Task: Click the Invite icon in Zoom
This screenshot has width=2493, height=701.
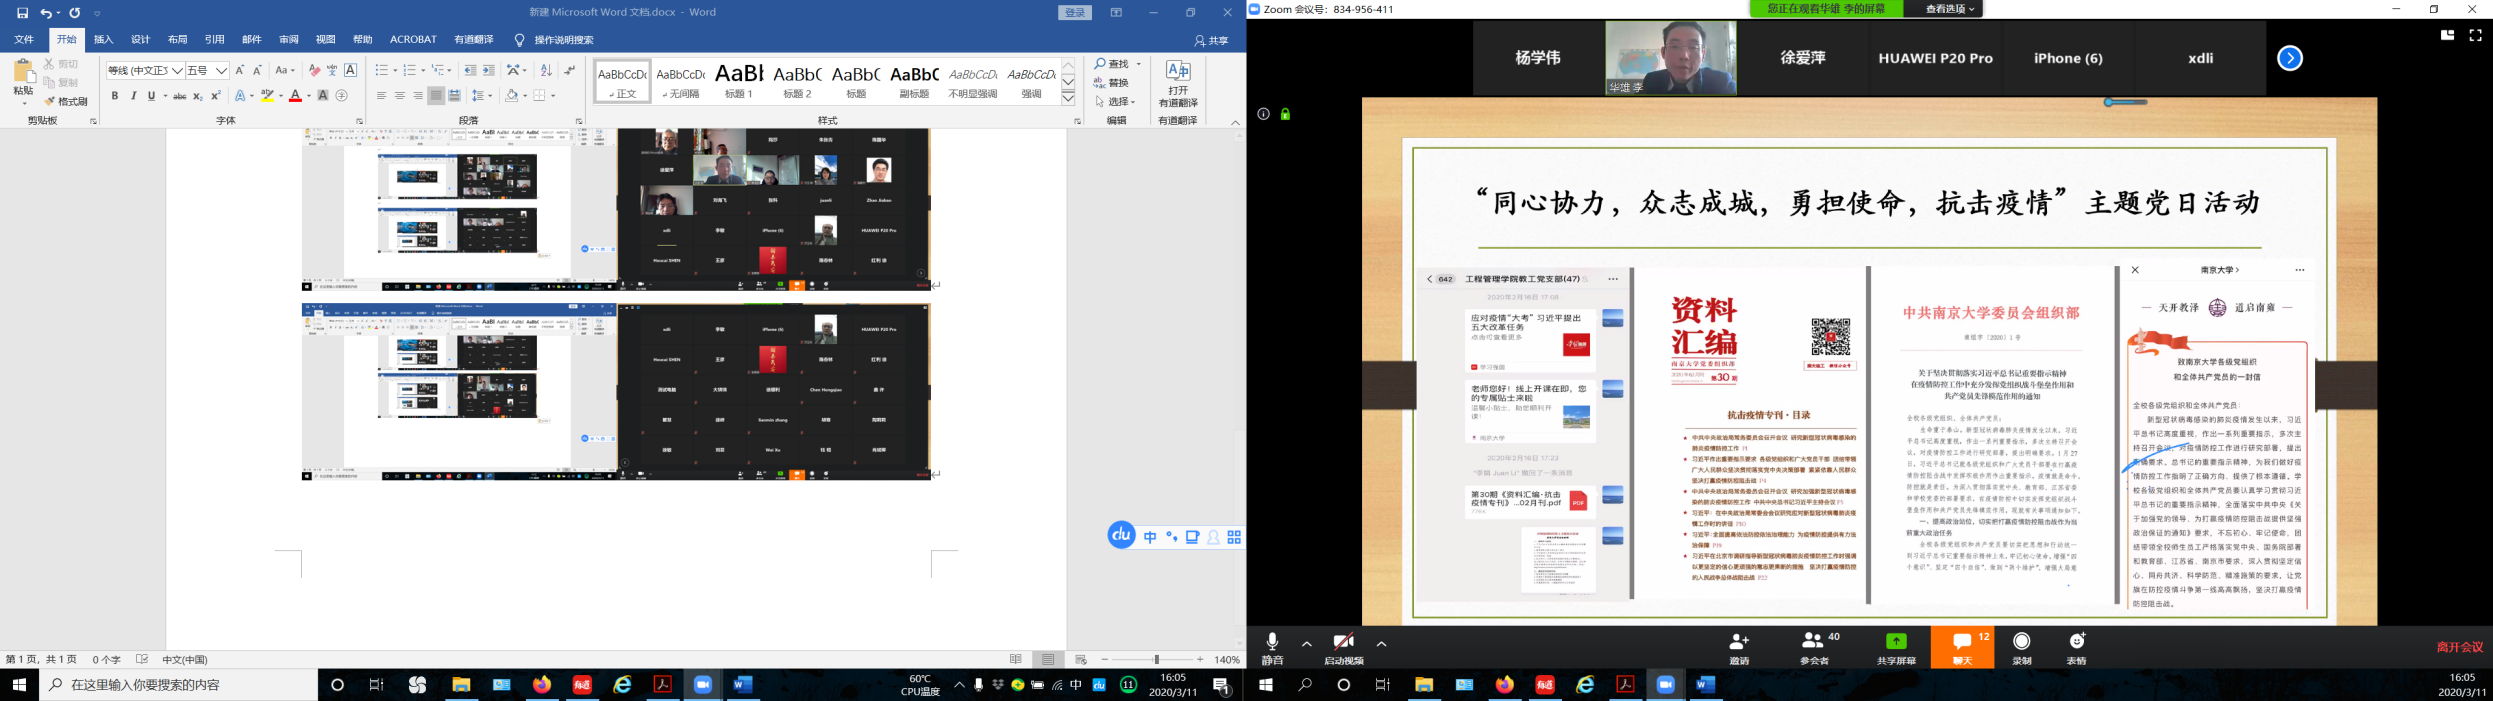Action: tap(1739, 646)
